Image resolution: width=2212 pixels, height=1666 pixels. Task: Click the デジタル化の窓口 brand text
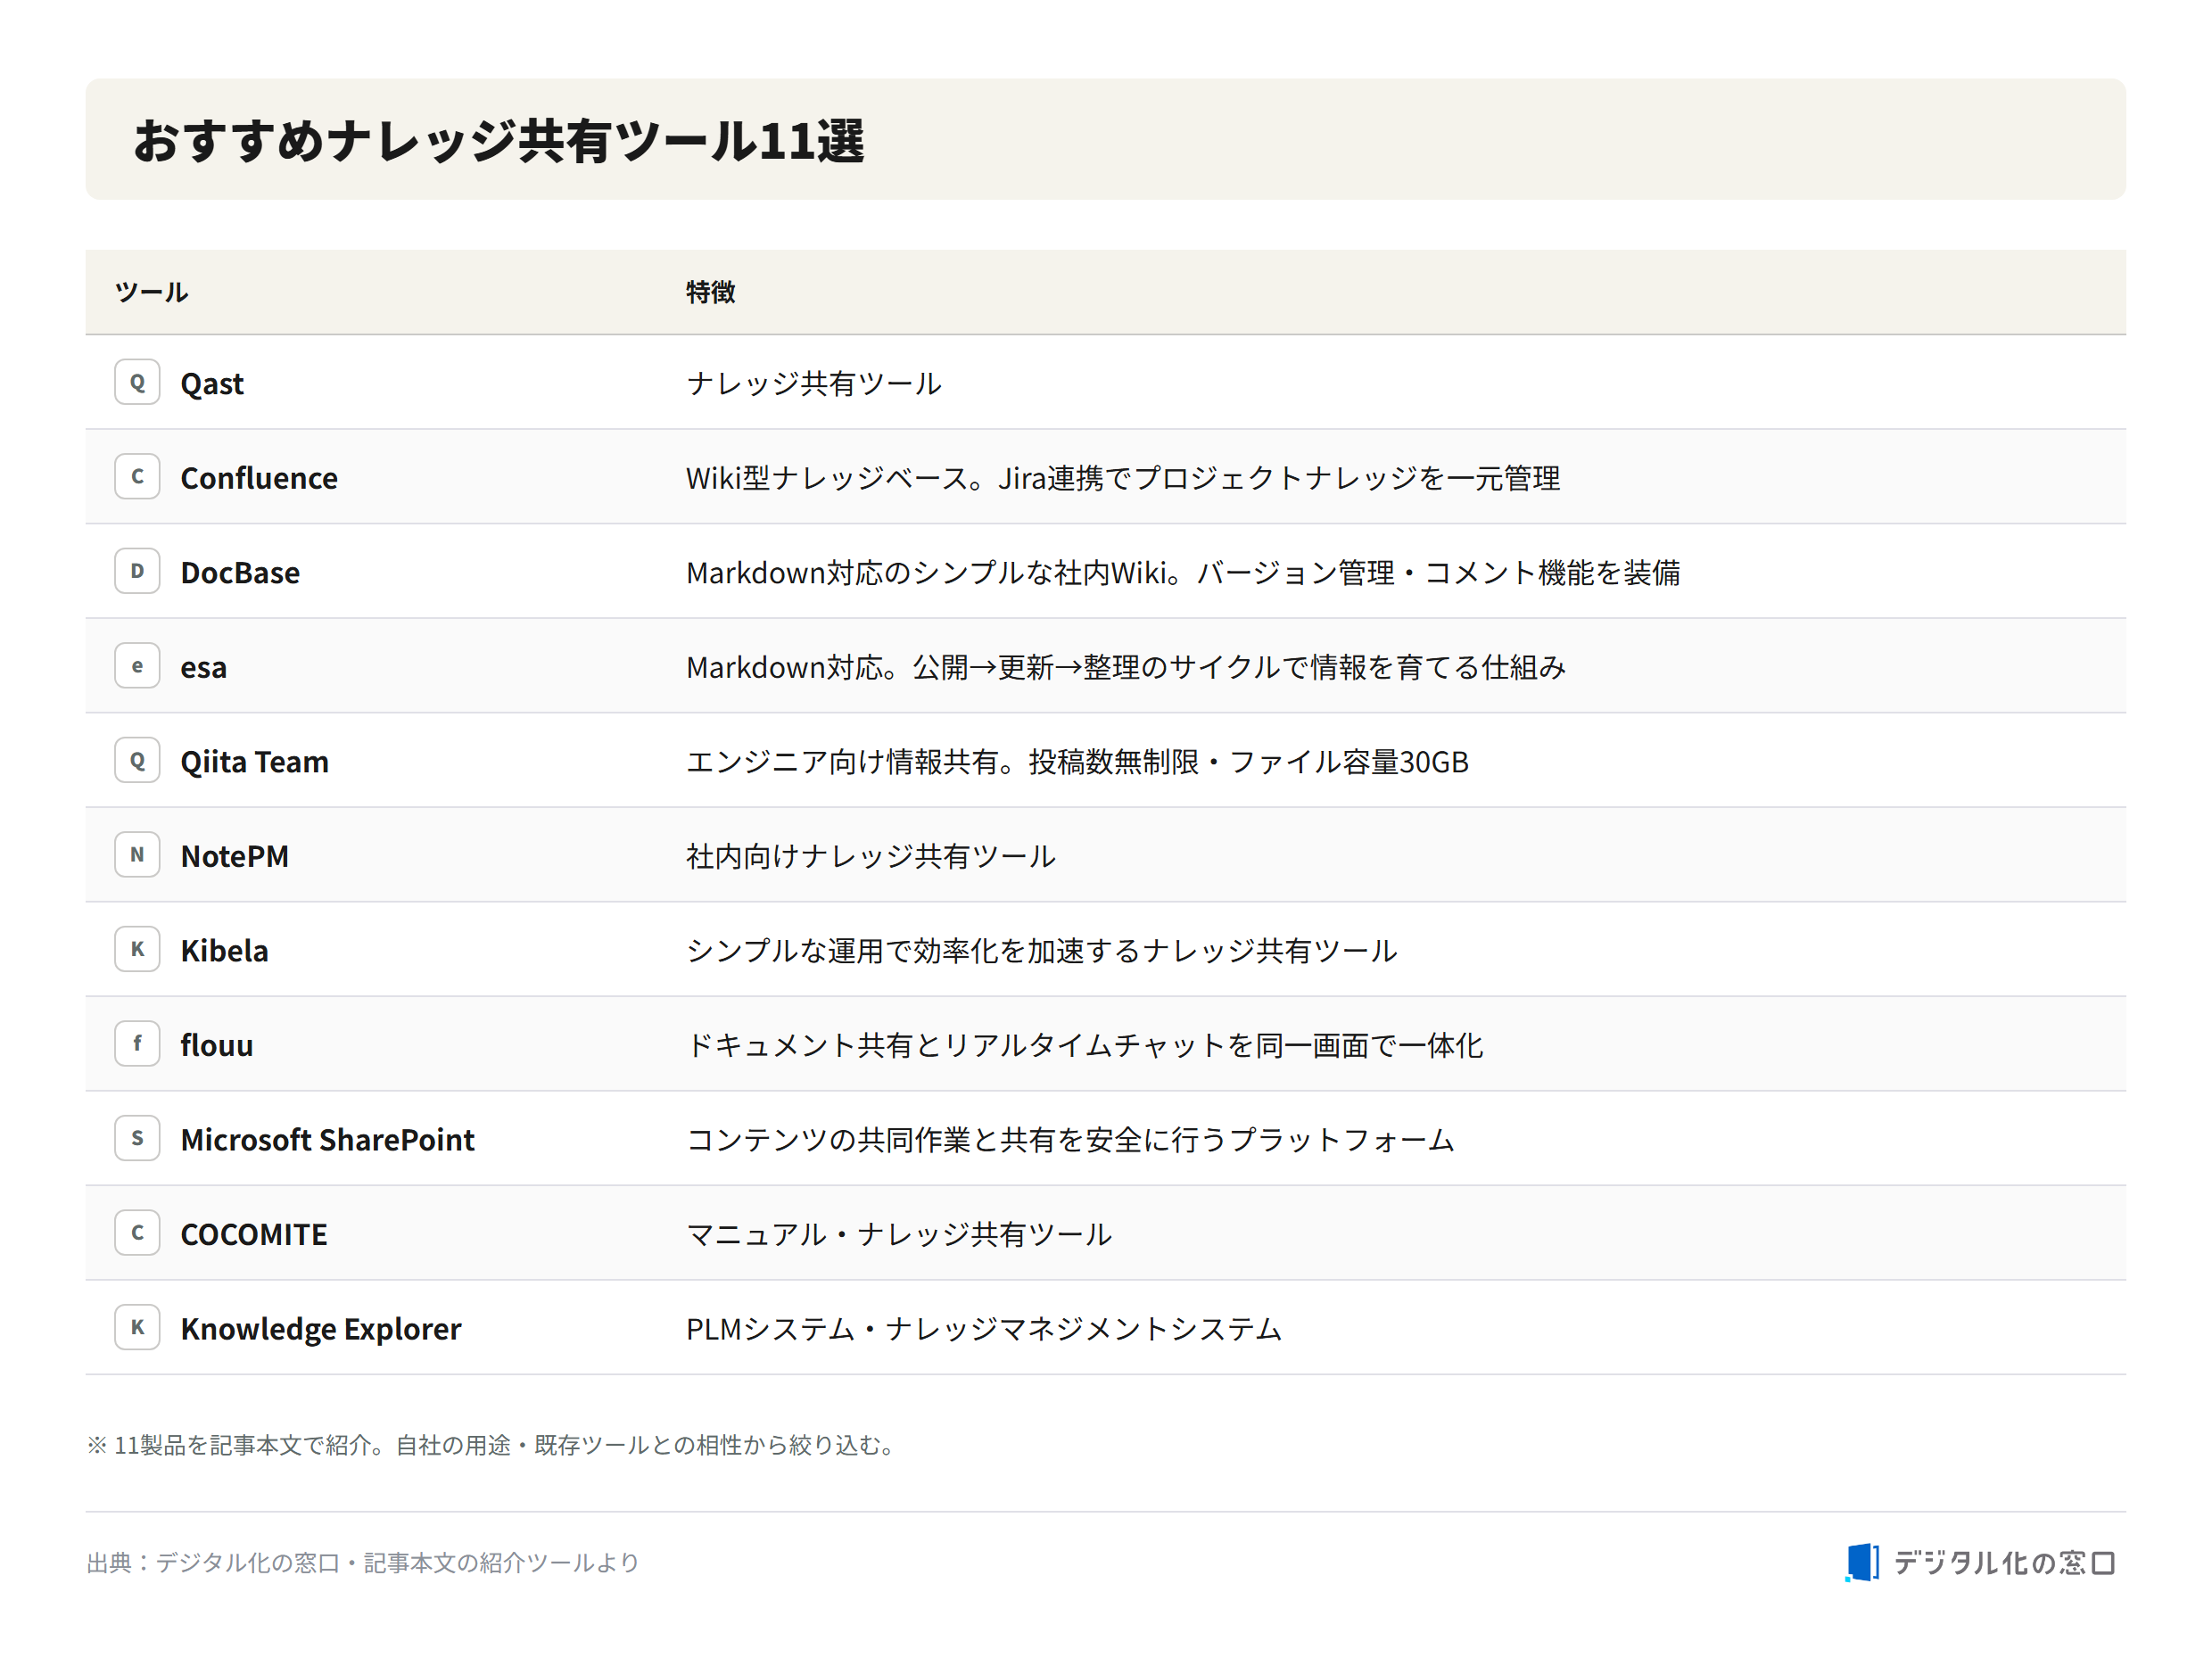2004,1562
